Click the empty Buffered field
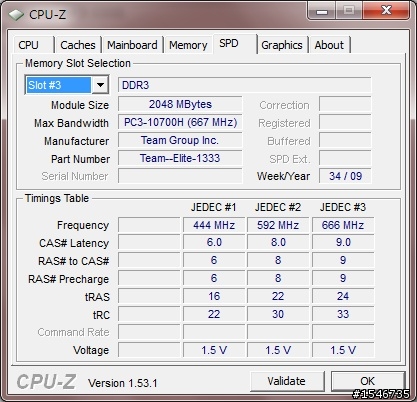Screen dimensions: 417x402 (345, 140)
